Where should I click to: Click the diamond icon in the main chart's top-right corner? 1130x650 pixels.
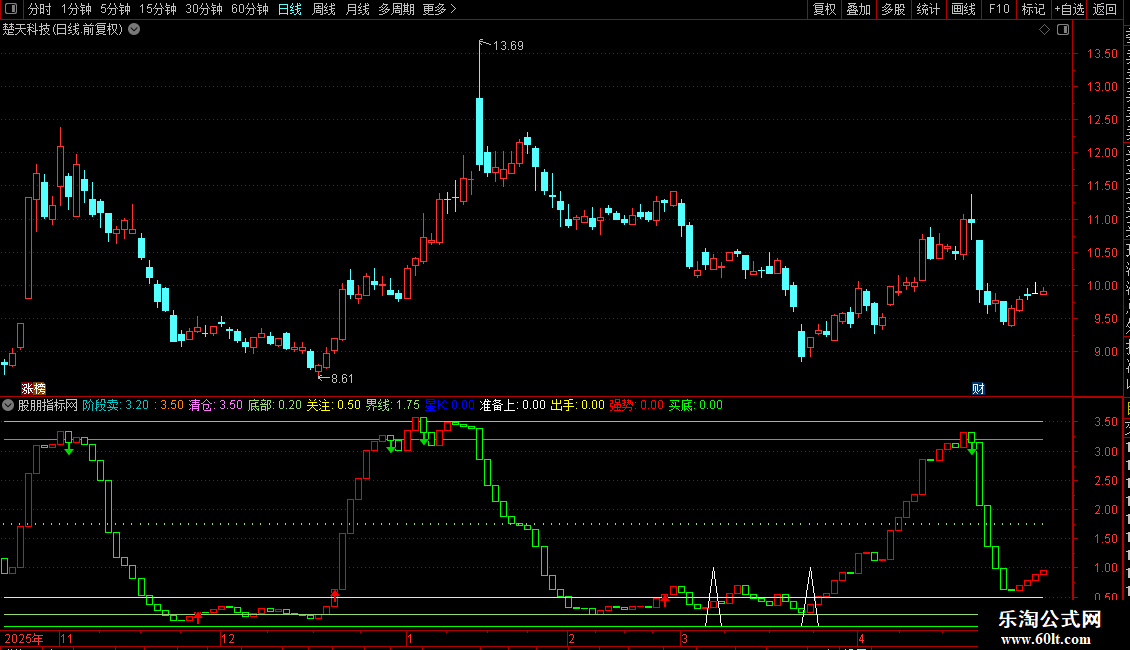tap(1044, 30)
